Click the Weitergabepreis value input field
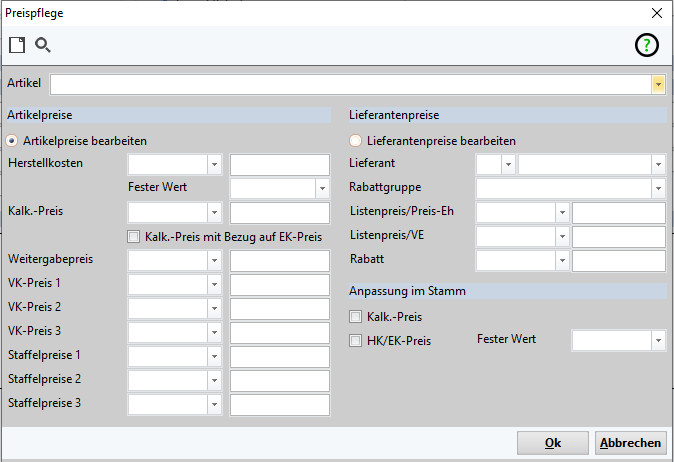Viewport: 674px width, 462px height. (x=279, y=261)
